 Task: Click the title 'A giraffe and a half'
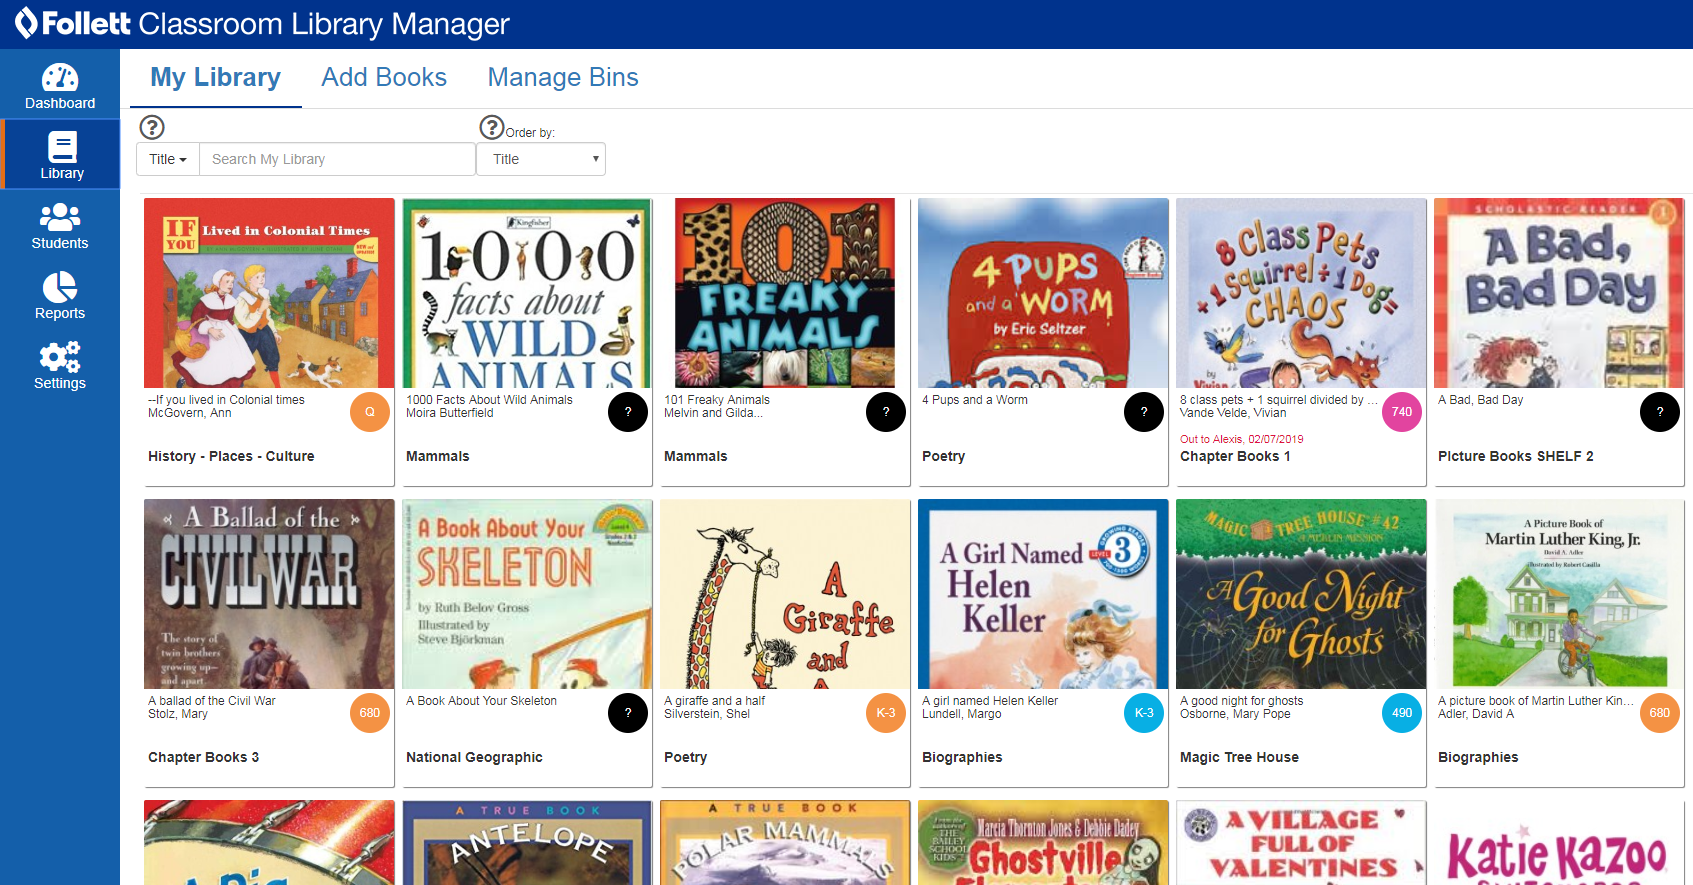(714, 701)
